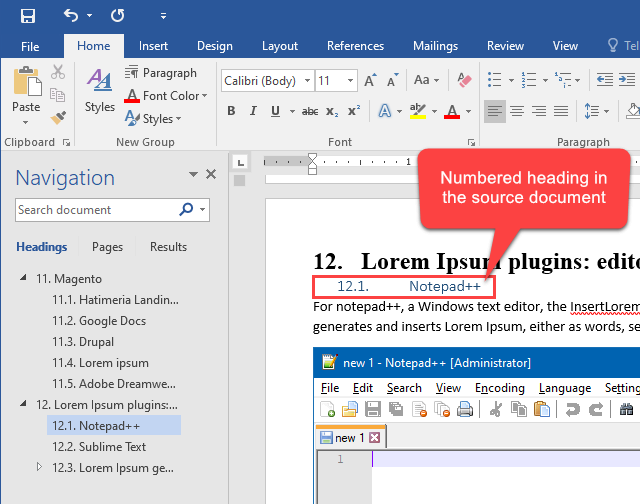Collapse the 11. Magento heading

23,278
